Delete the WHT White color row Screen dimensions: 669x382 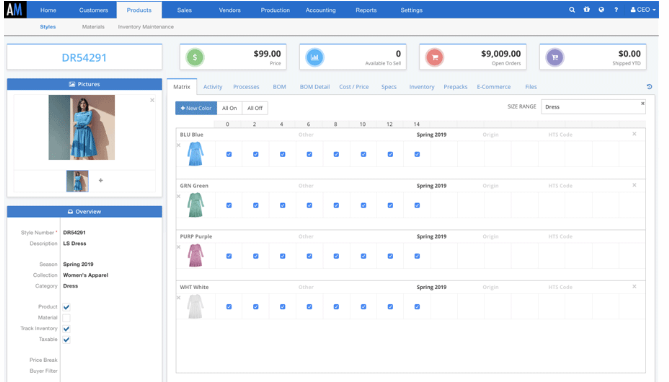634,286
